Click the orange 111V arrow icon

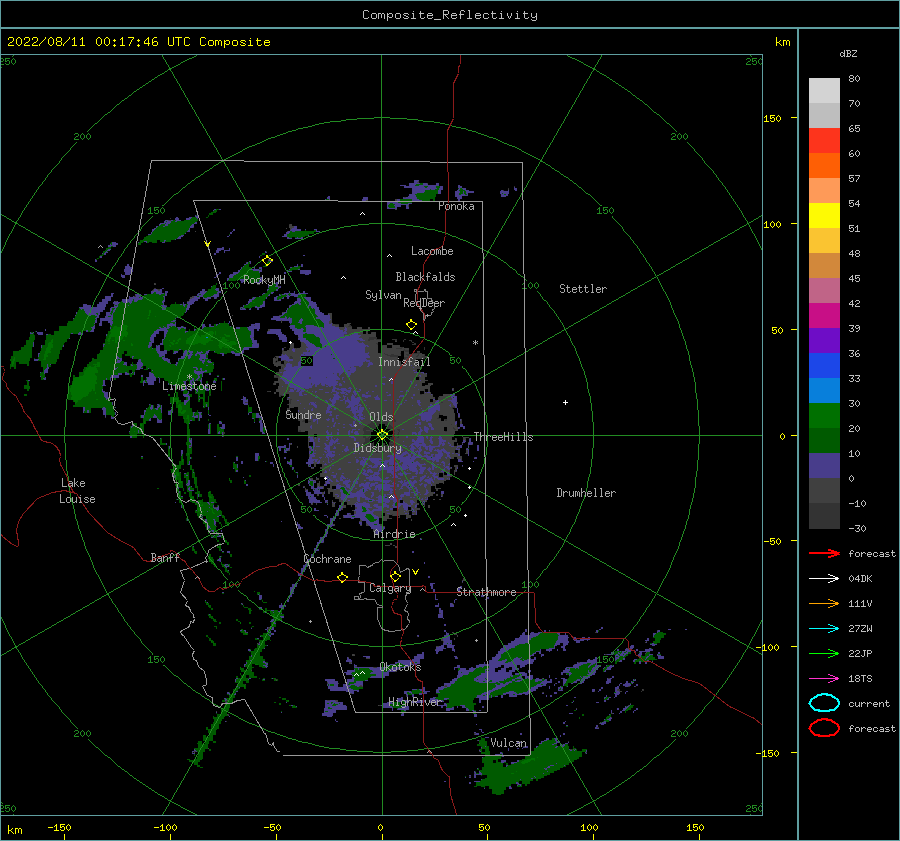pyautogui.click(x=824, y=603)
